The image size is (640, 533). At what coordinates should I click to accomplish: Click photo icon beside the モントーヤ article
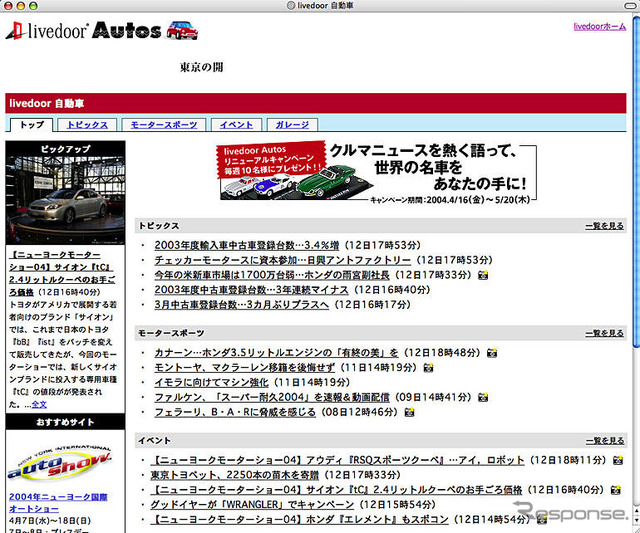pyautogui.click(x=428, y=368)
